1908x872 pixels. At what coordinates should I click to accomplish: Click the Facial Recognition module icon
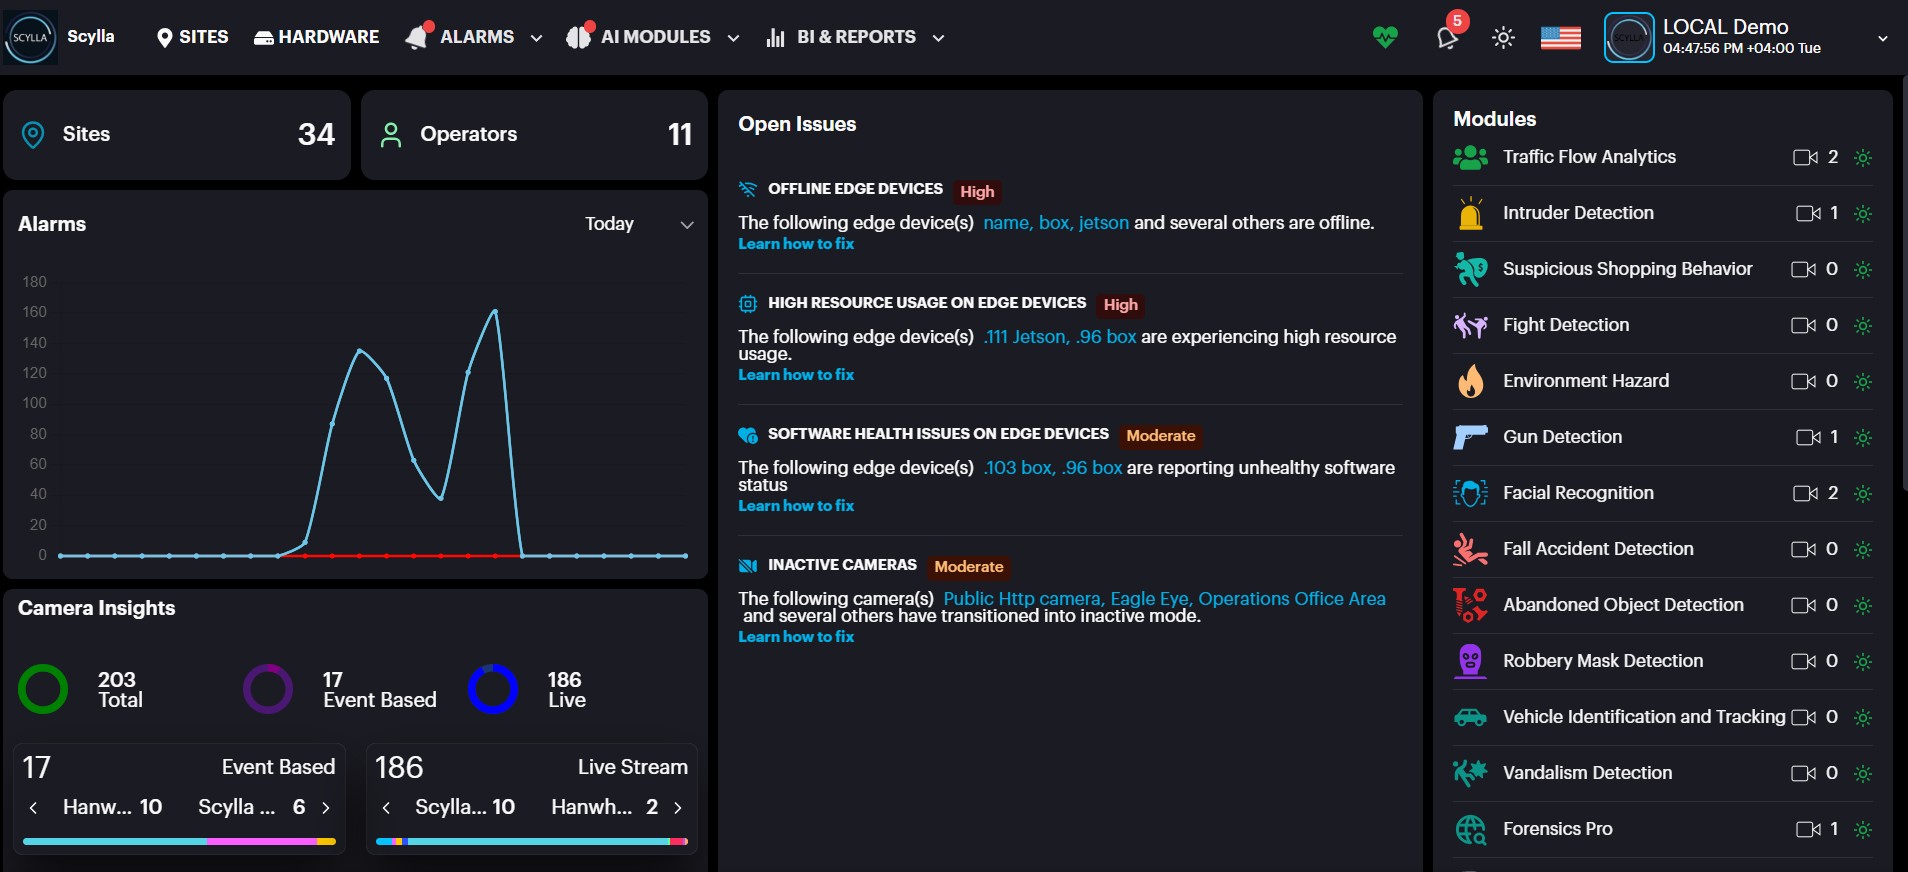tap(1470, 493)
